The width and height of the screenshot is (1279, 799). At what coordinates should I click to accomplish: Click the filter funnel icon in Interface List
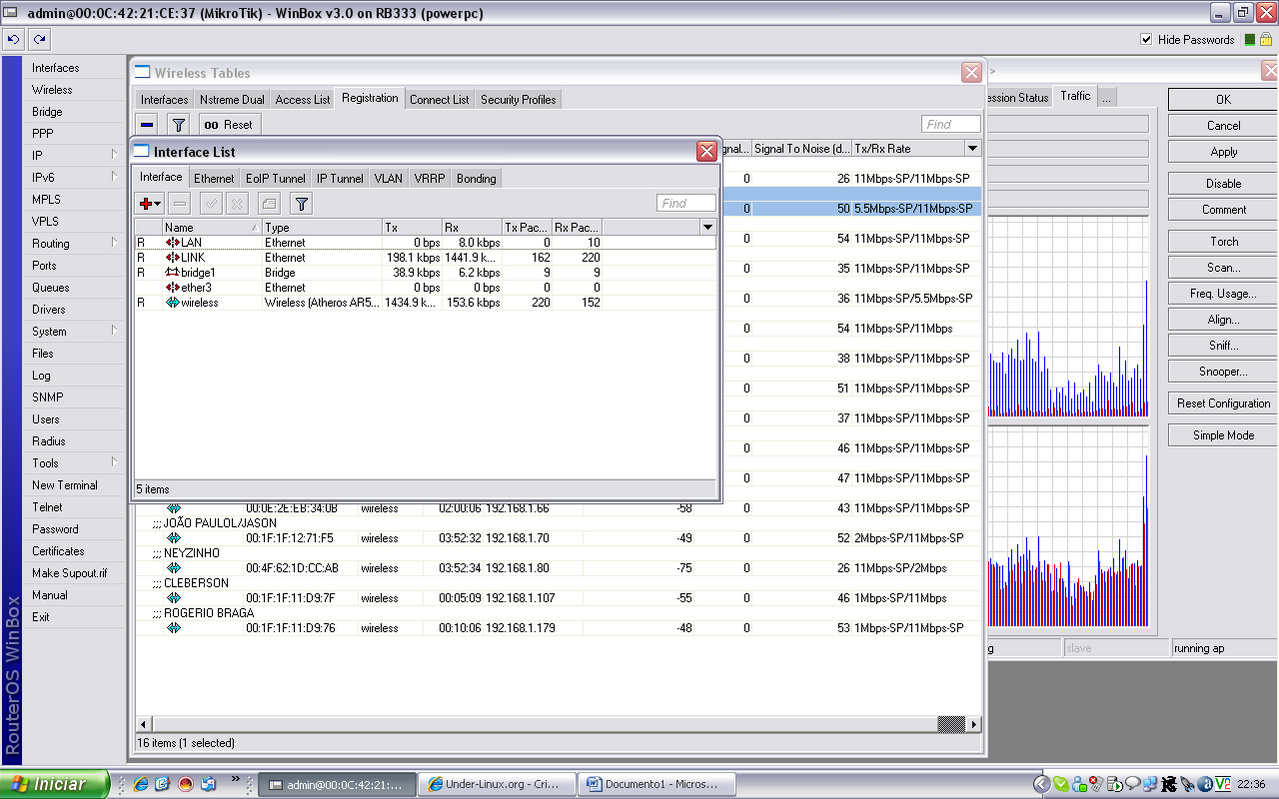tap(301, 204)
